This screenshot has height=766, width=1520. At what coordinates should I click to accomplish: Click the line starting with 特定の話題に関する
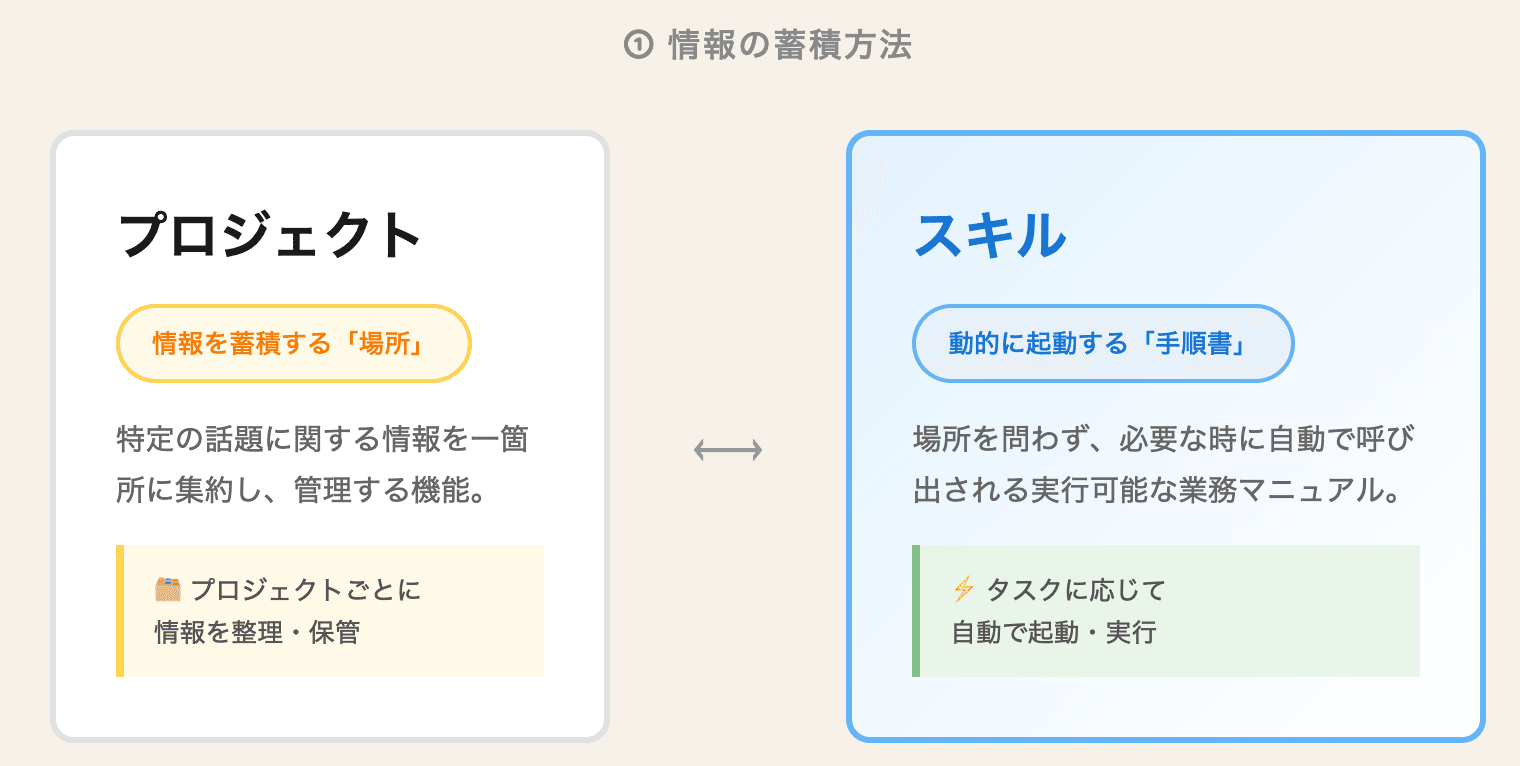322,439
